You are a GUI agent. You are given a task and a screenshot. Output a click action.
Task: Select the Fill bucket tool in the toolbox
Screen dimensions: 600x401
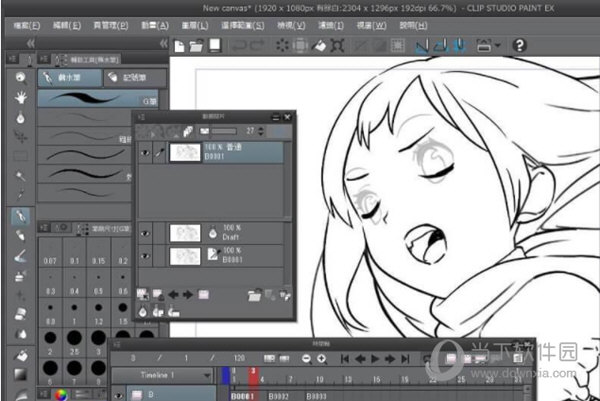tap(21, 355)
